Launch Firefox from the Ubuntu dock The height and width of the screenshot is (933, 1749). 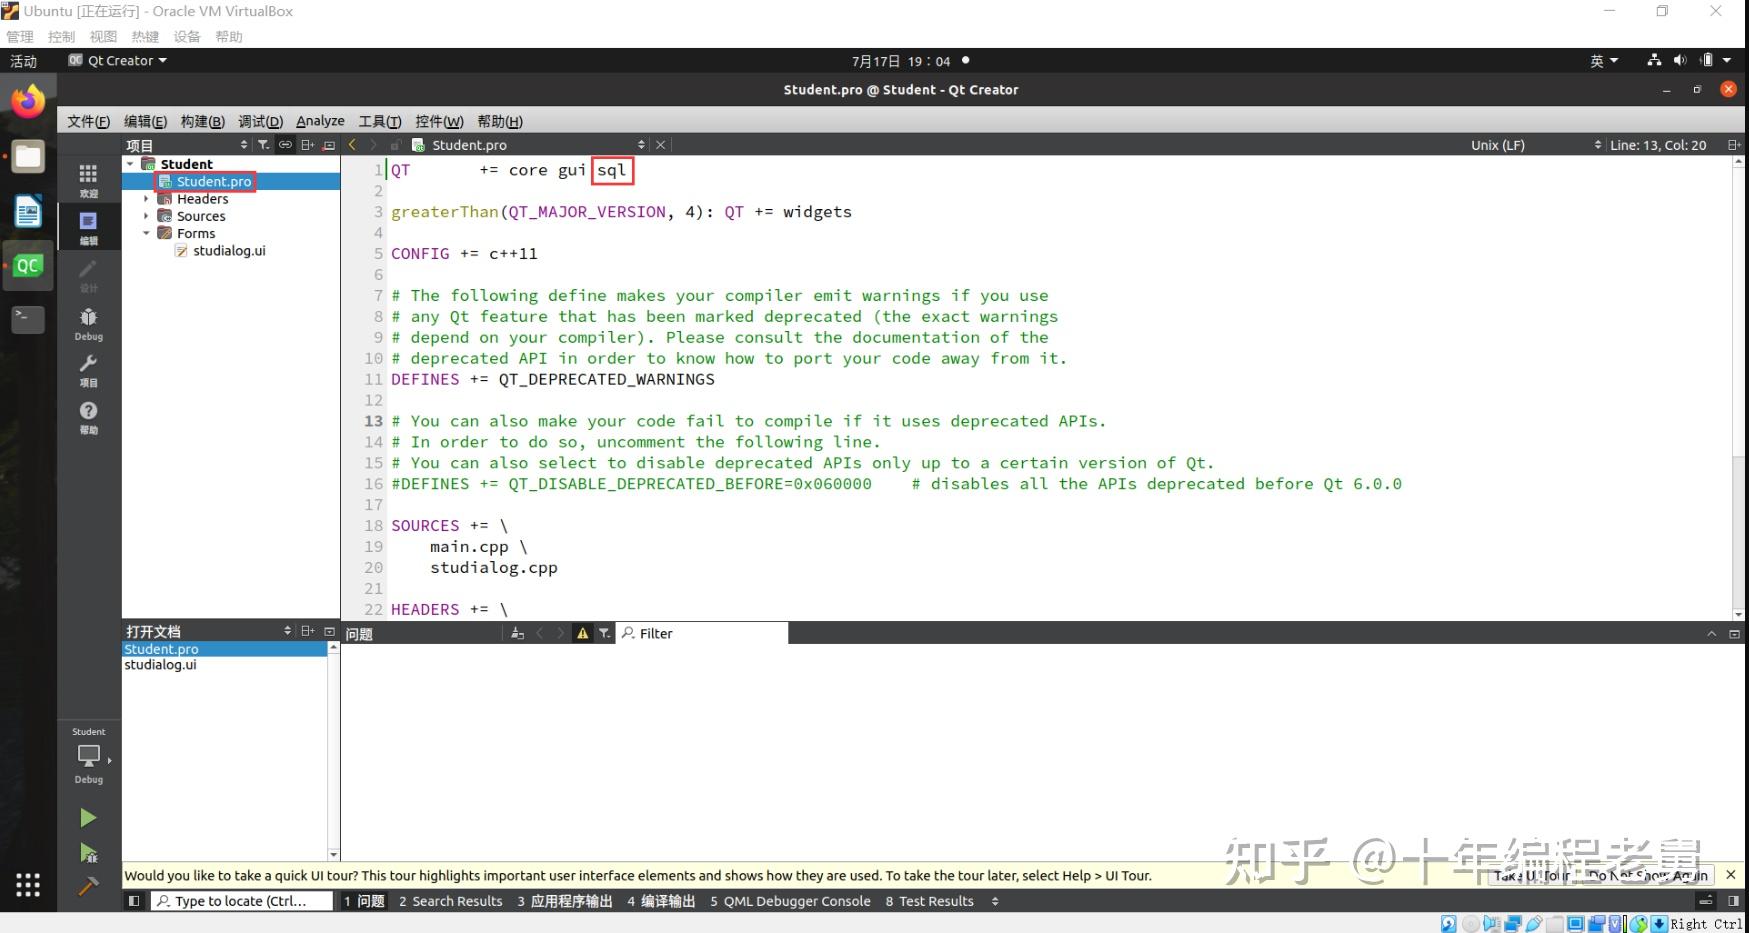(28, 100)
